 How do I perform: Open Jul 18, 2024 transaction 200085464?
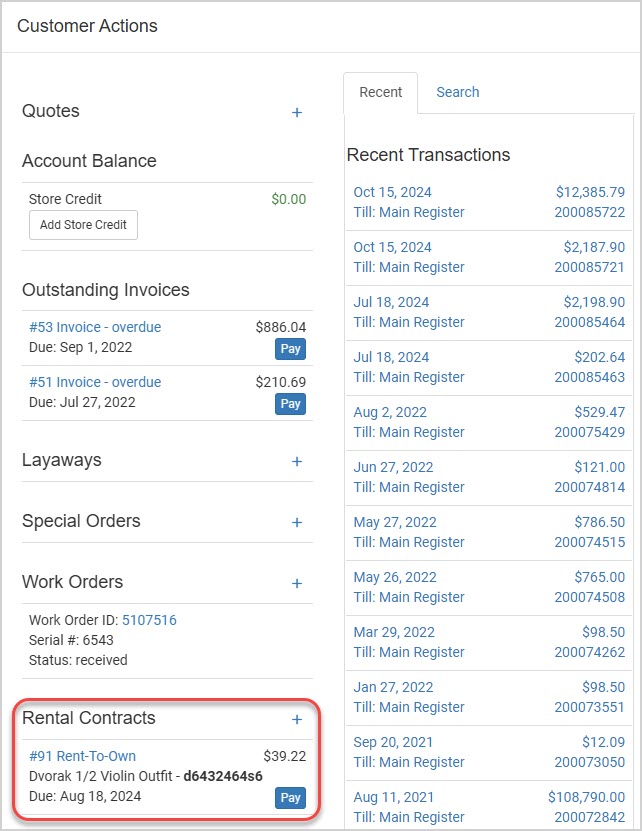coord(489,313)
